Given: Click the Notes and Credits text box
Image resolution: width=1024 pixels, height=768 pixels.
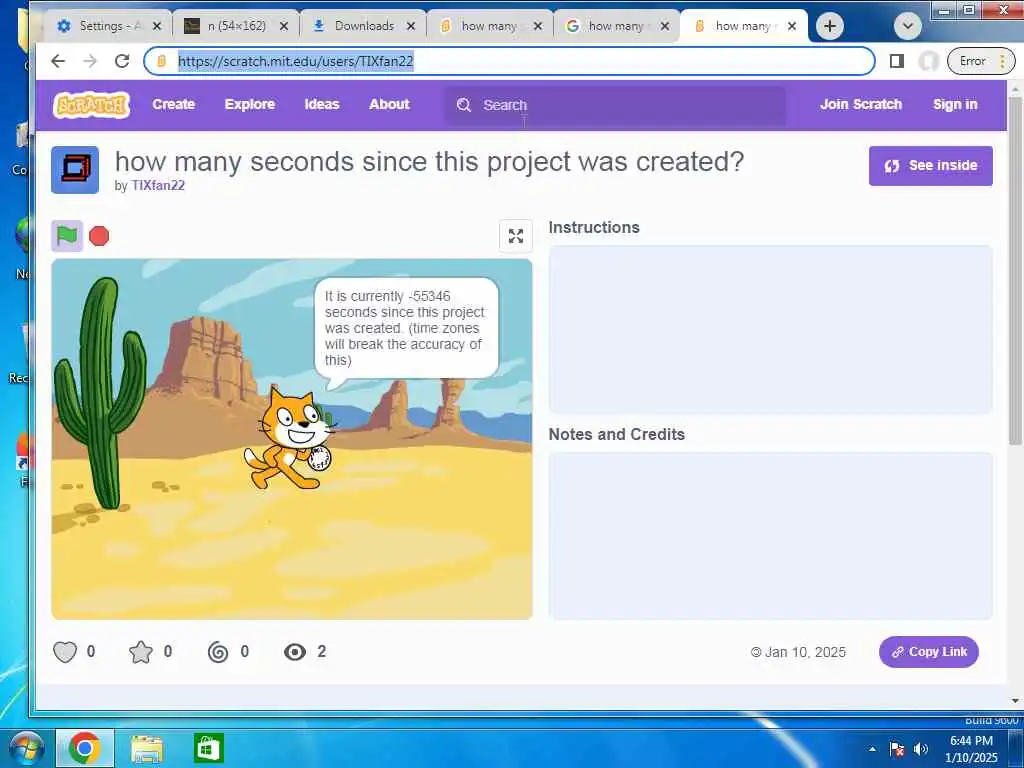Looking at the screenshot, I should (x=771, y=536).
